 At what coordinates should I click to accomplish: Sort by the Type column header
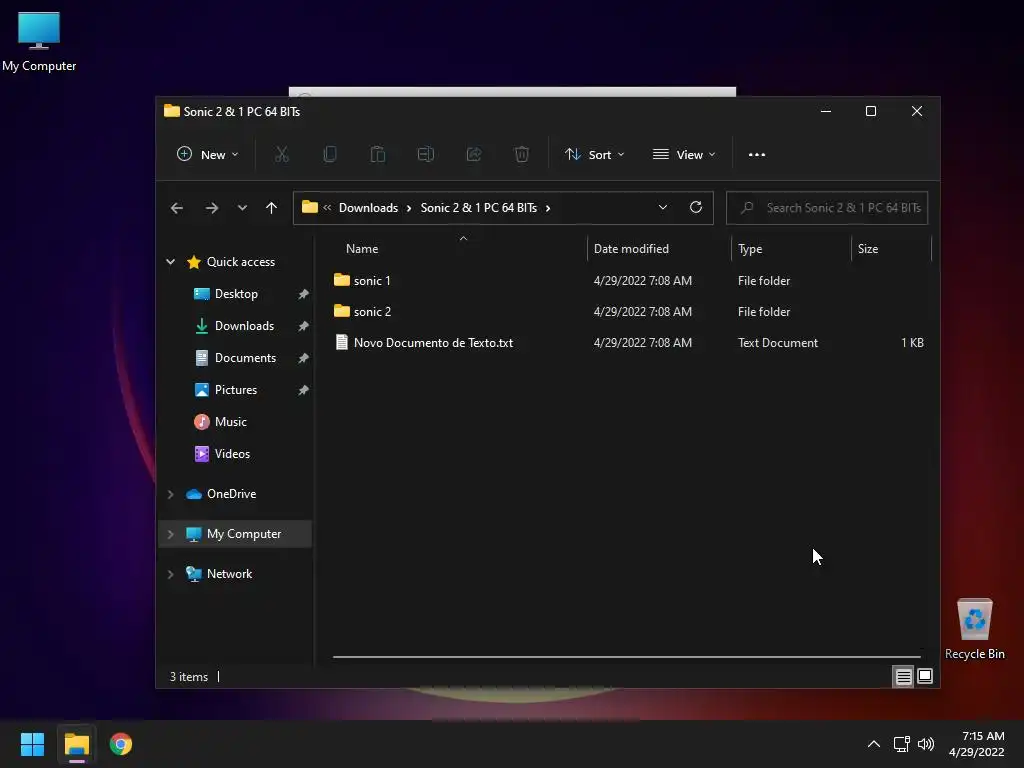pyautogui.click(x=750, y=249)
